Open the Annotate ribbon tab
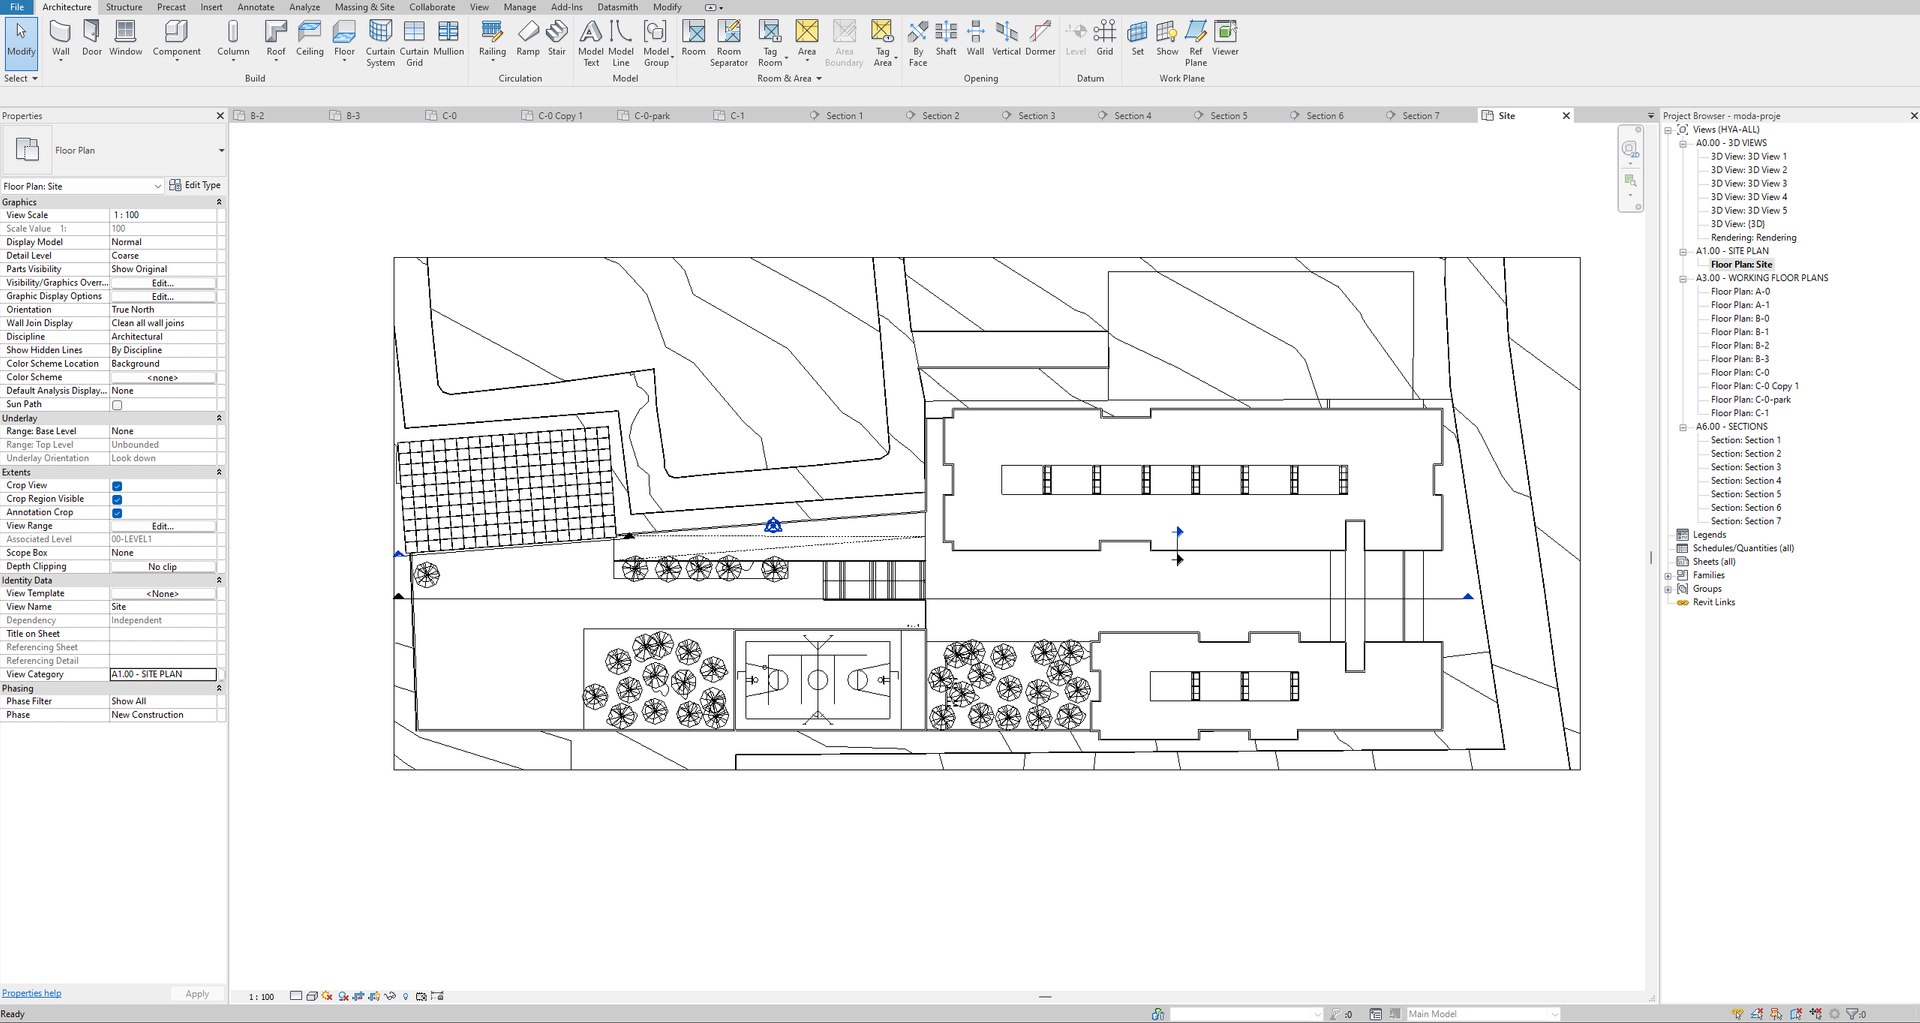Image resolution: width=1920 pixels, height=1023 pixels. [255, 7]
